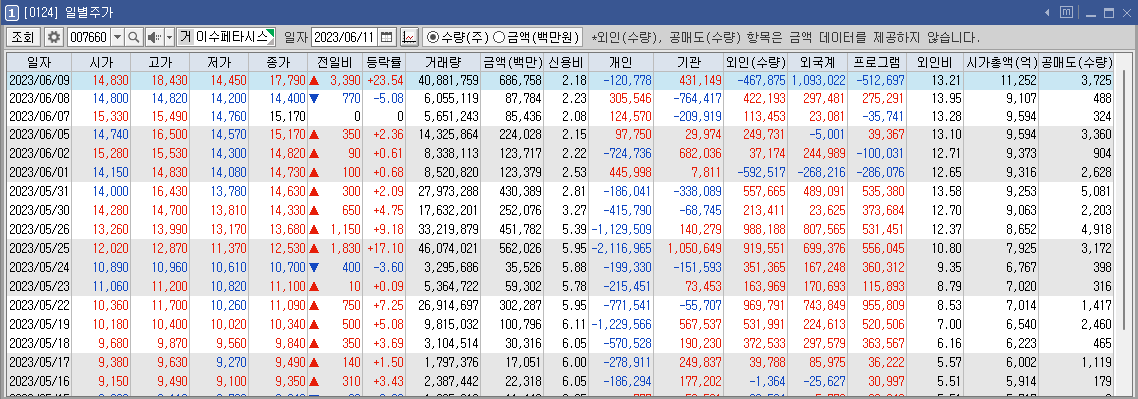Click the 기관 column header
The width and height of the screenshot is (1138, 399).
coord(689,62)
